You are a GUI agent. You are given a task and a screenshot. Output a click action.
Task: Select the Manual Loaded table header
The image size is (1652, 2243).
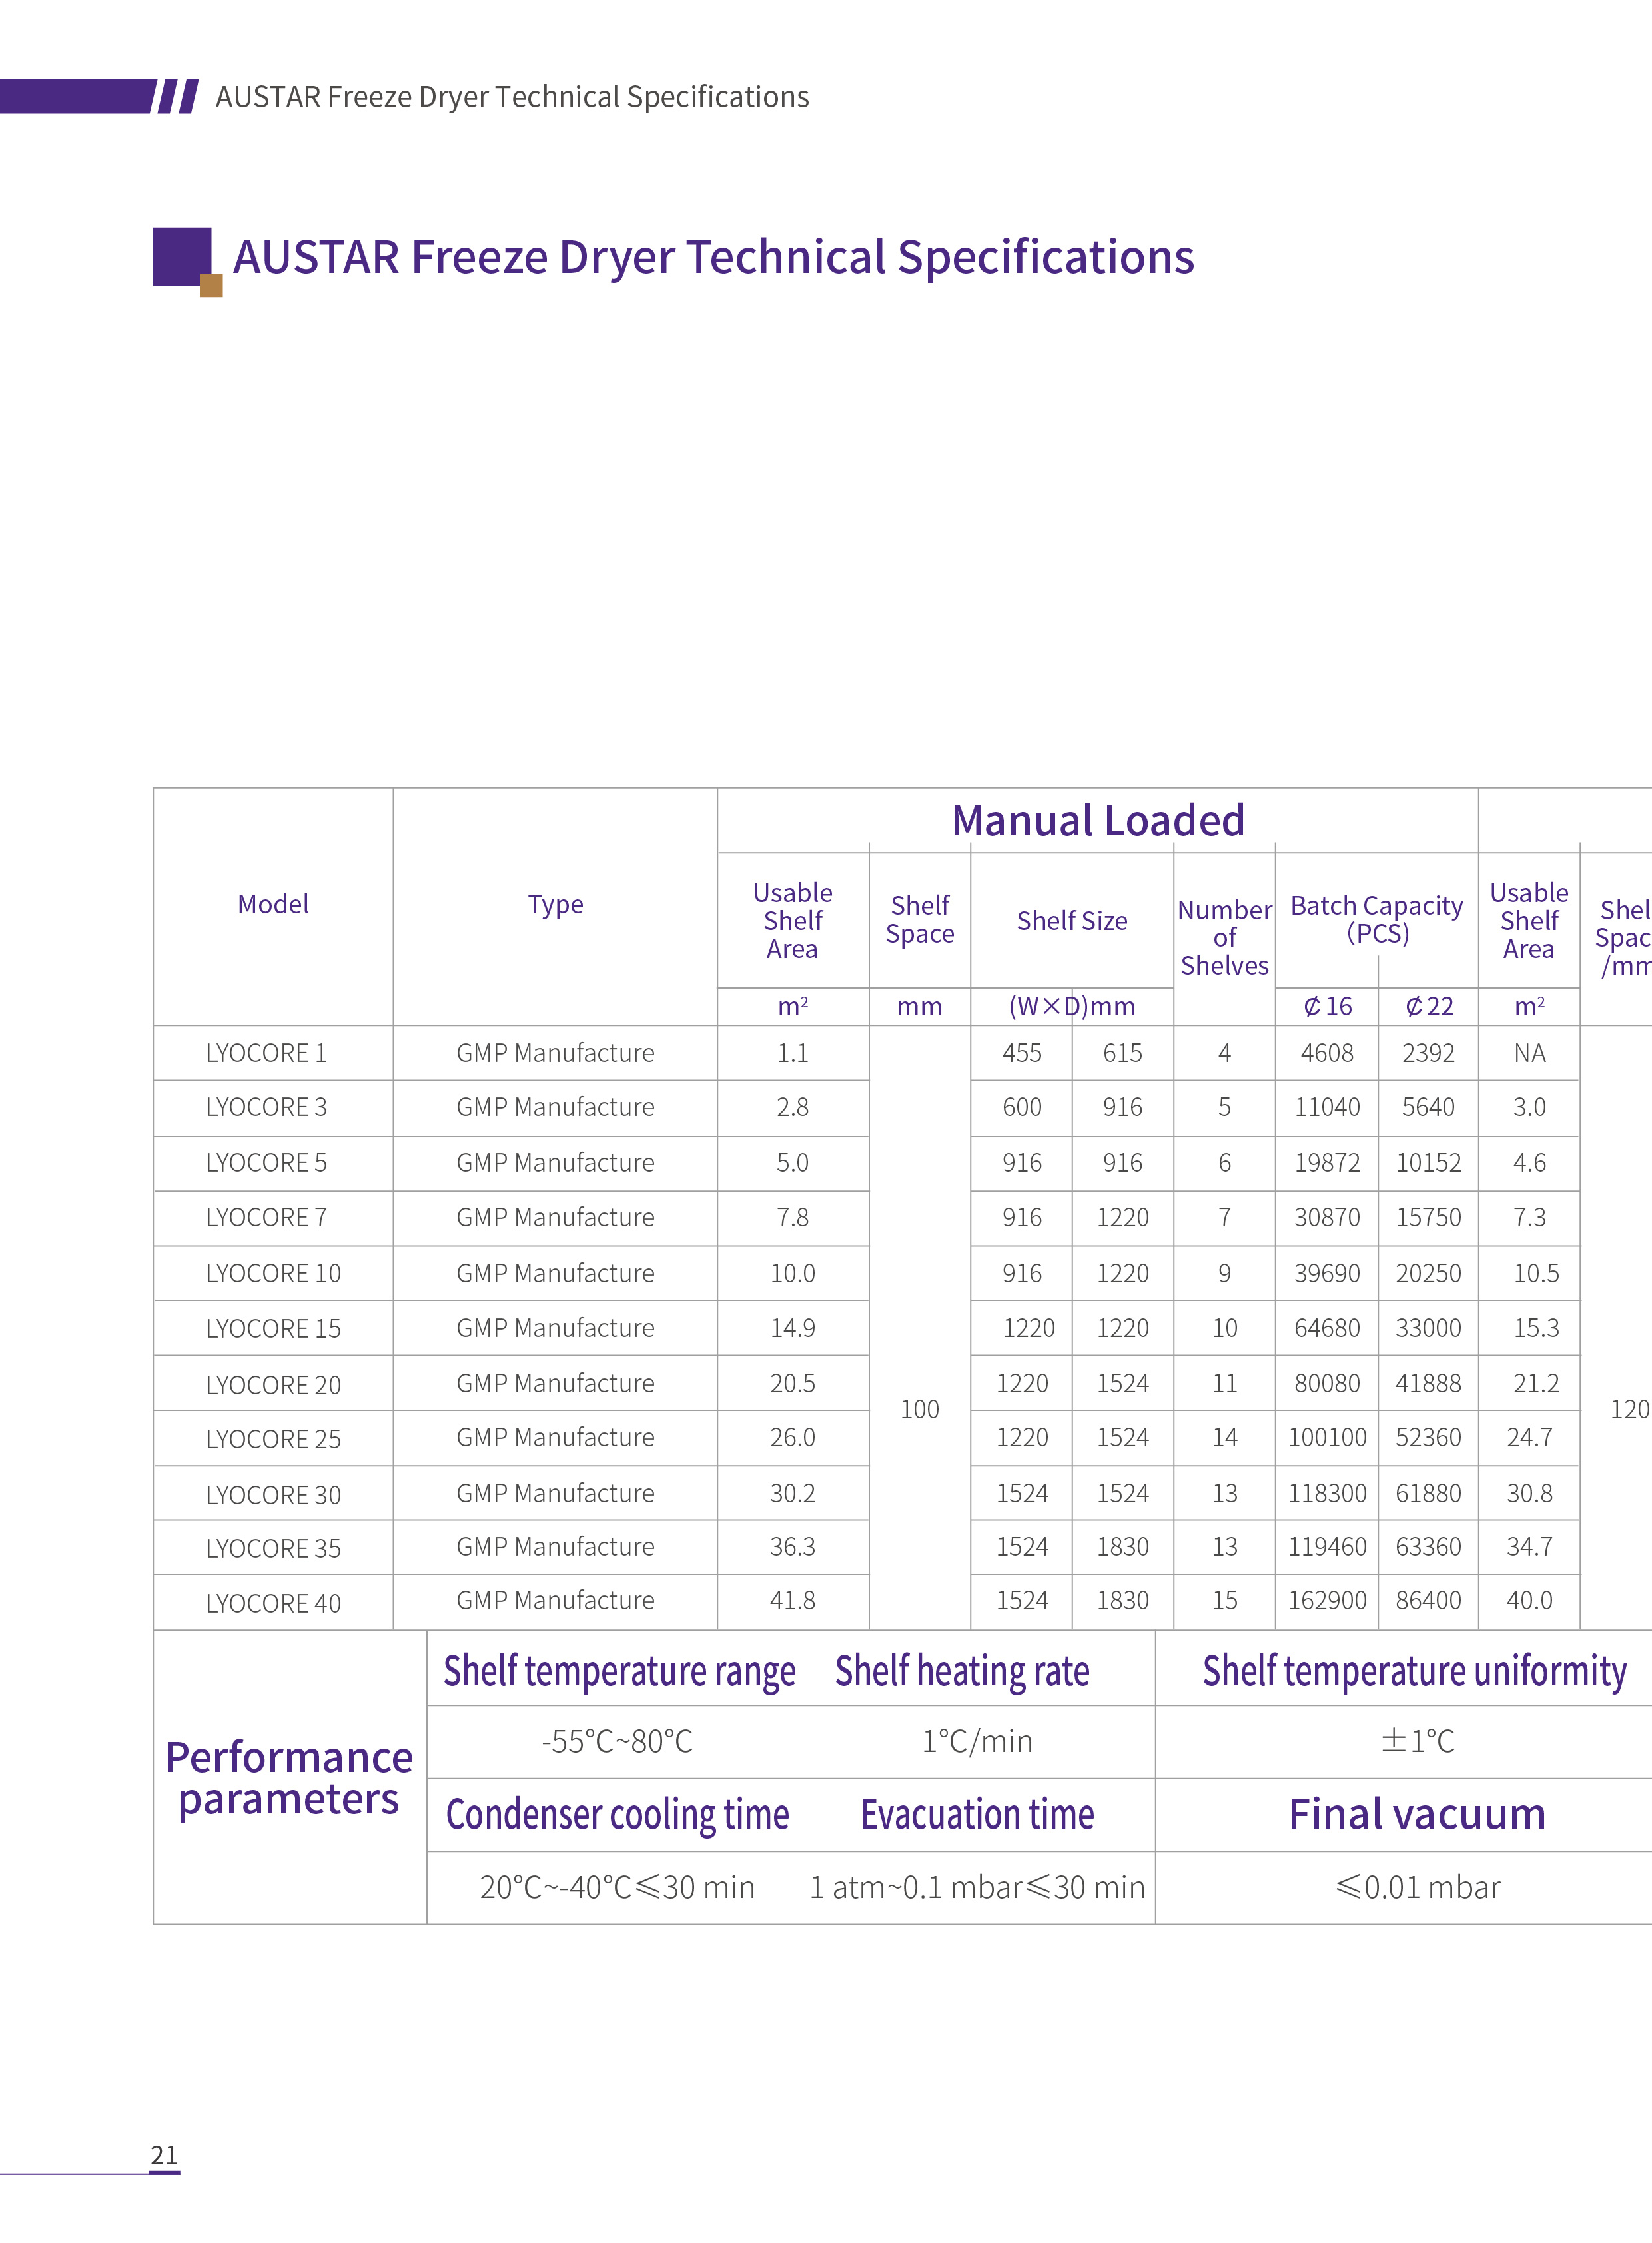click(x=1097, y=821)
